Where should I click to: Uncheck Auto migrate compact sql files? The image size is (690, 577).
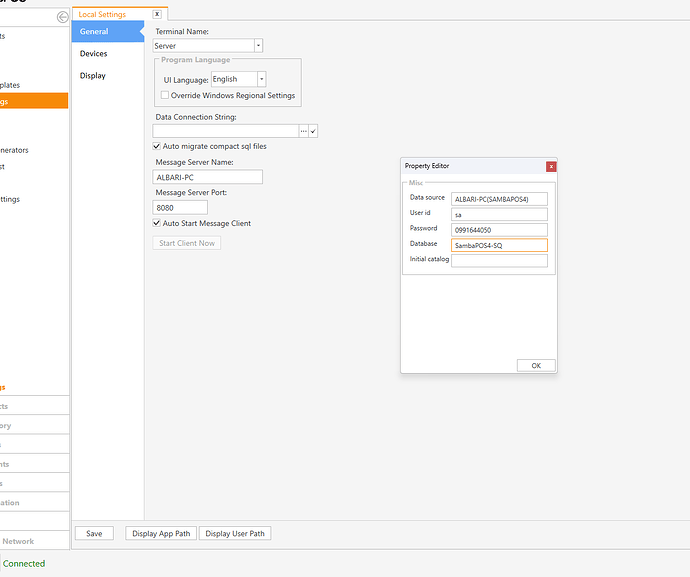(x=156, y=146)
